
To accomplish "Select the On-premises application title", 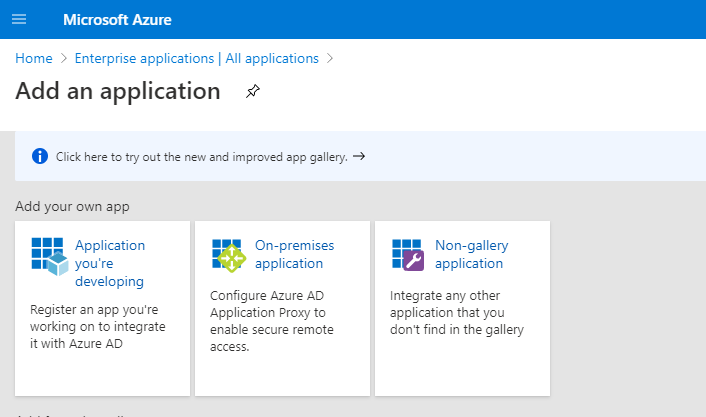I will (294, 254).
